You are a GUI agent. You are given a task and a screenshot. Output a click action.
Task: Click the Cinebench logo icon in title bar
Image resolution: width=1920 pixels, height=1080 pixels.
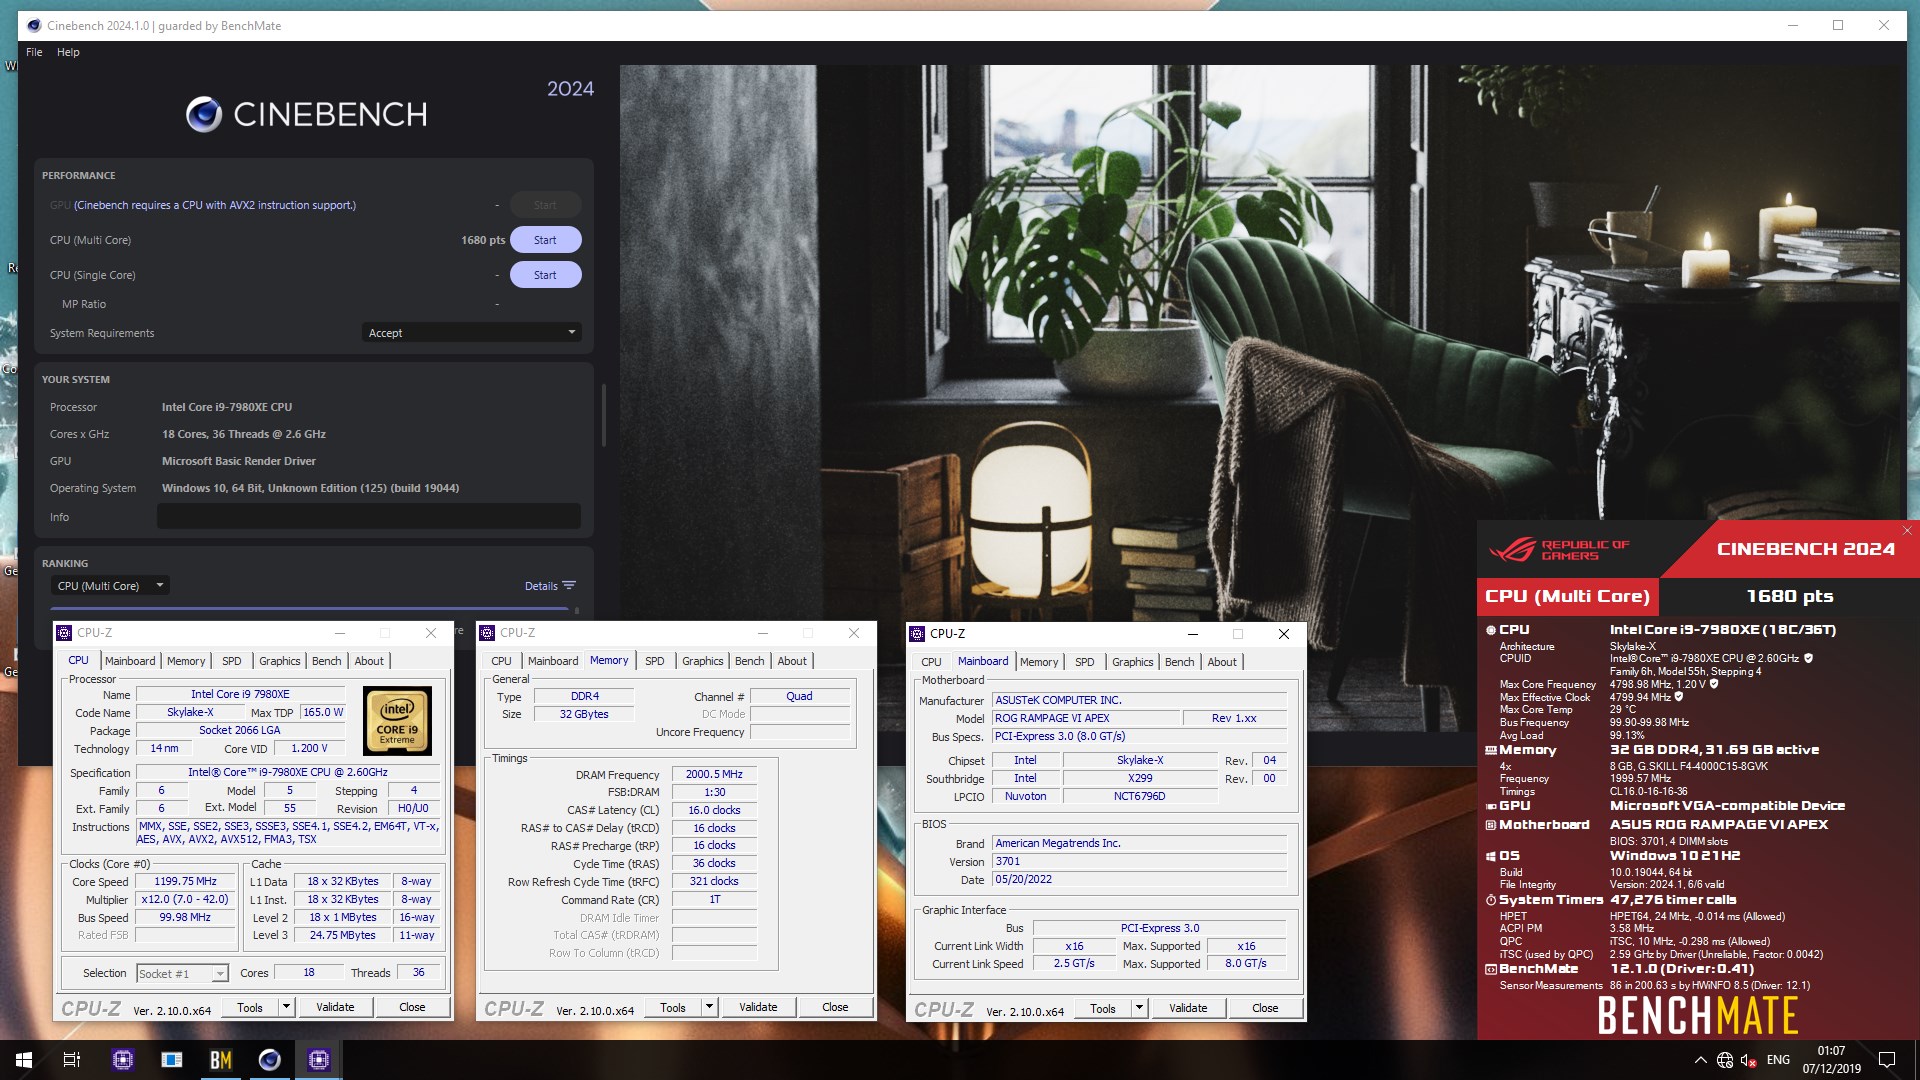34,26
